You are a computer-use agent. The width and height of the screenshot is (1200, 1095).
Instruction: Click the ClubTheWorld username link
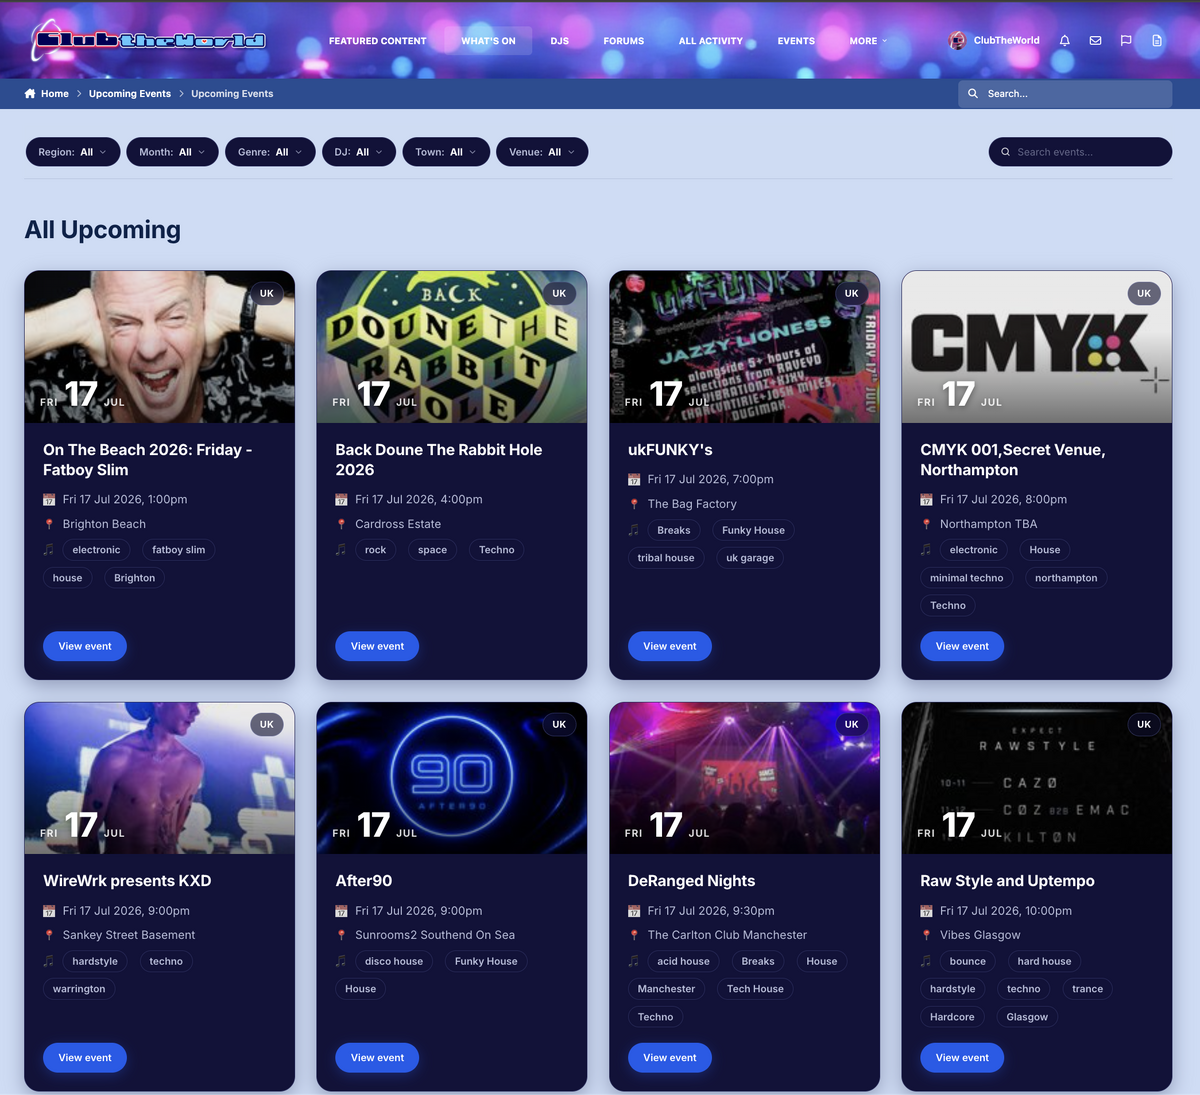[1006, 41]
